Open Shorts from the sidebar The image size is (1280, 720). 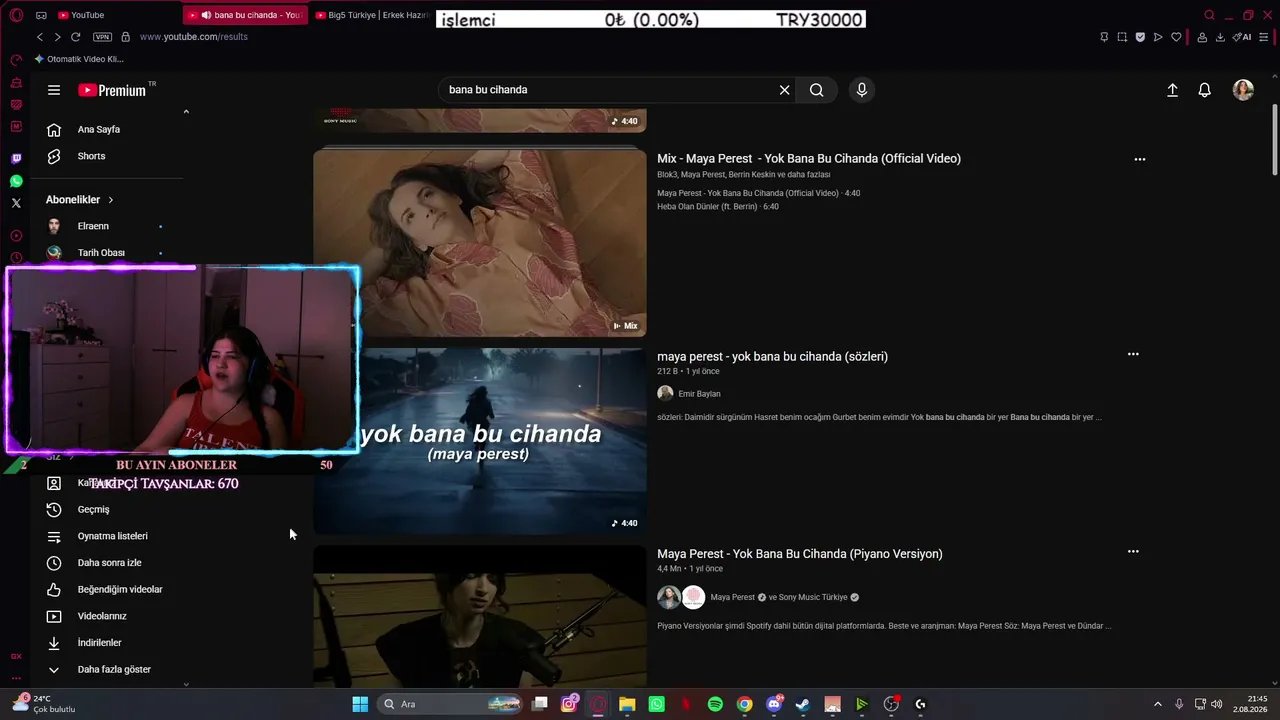point(108,156)
